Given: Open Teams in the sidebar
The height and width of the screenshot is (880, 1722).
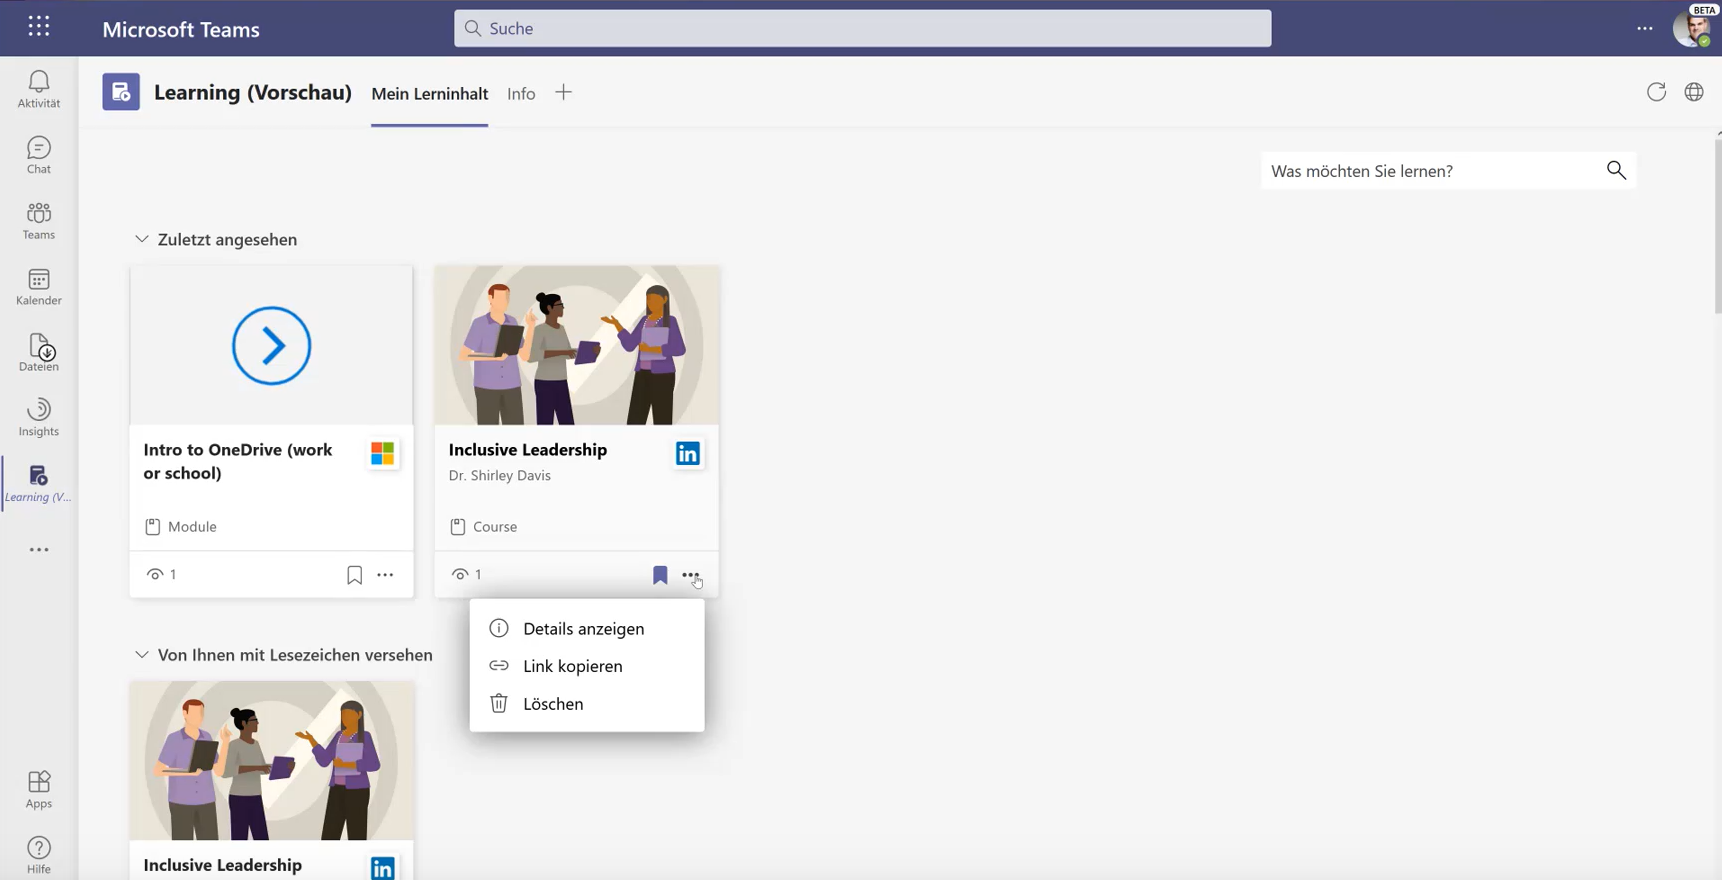Looking at the screenshot, I should [x=39, y=221].
